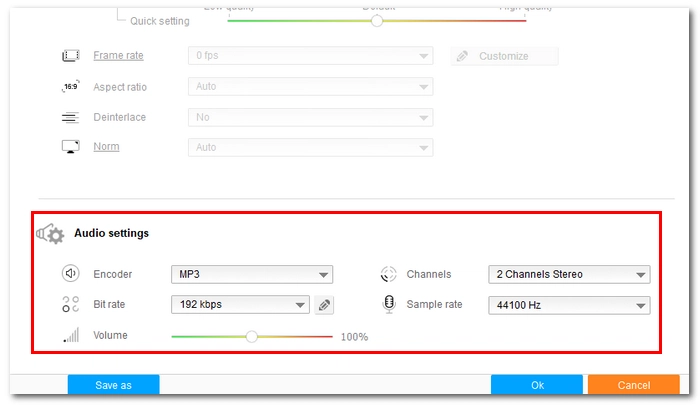Click the pencil icon beside Bit rate
700x405 pixels.
324,305
